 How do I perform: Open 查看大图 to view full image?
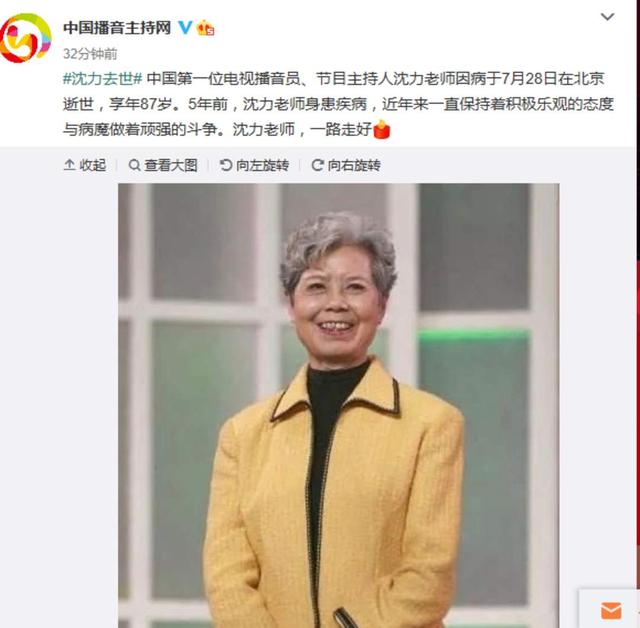[x=163, y=165]
